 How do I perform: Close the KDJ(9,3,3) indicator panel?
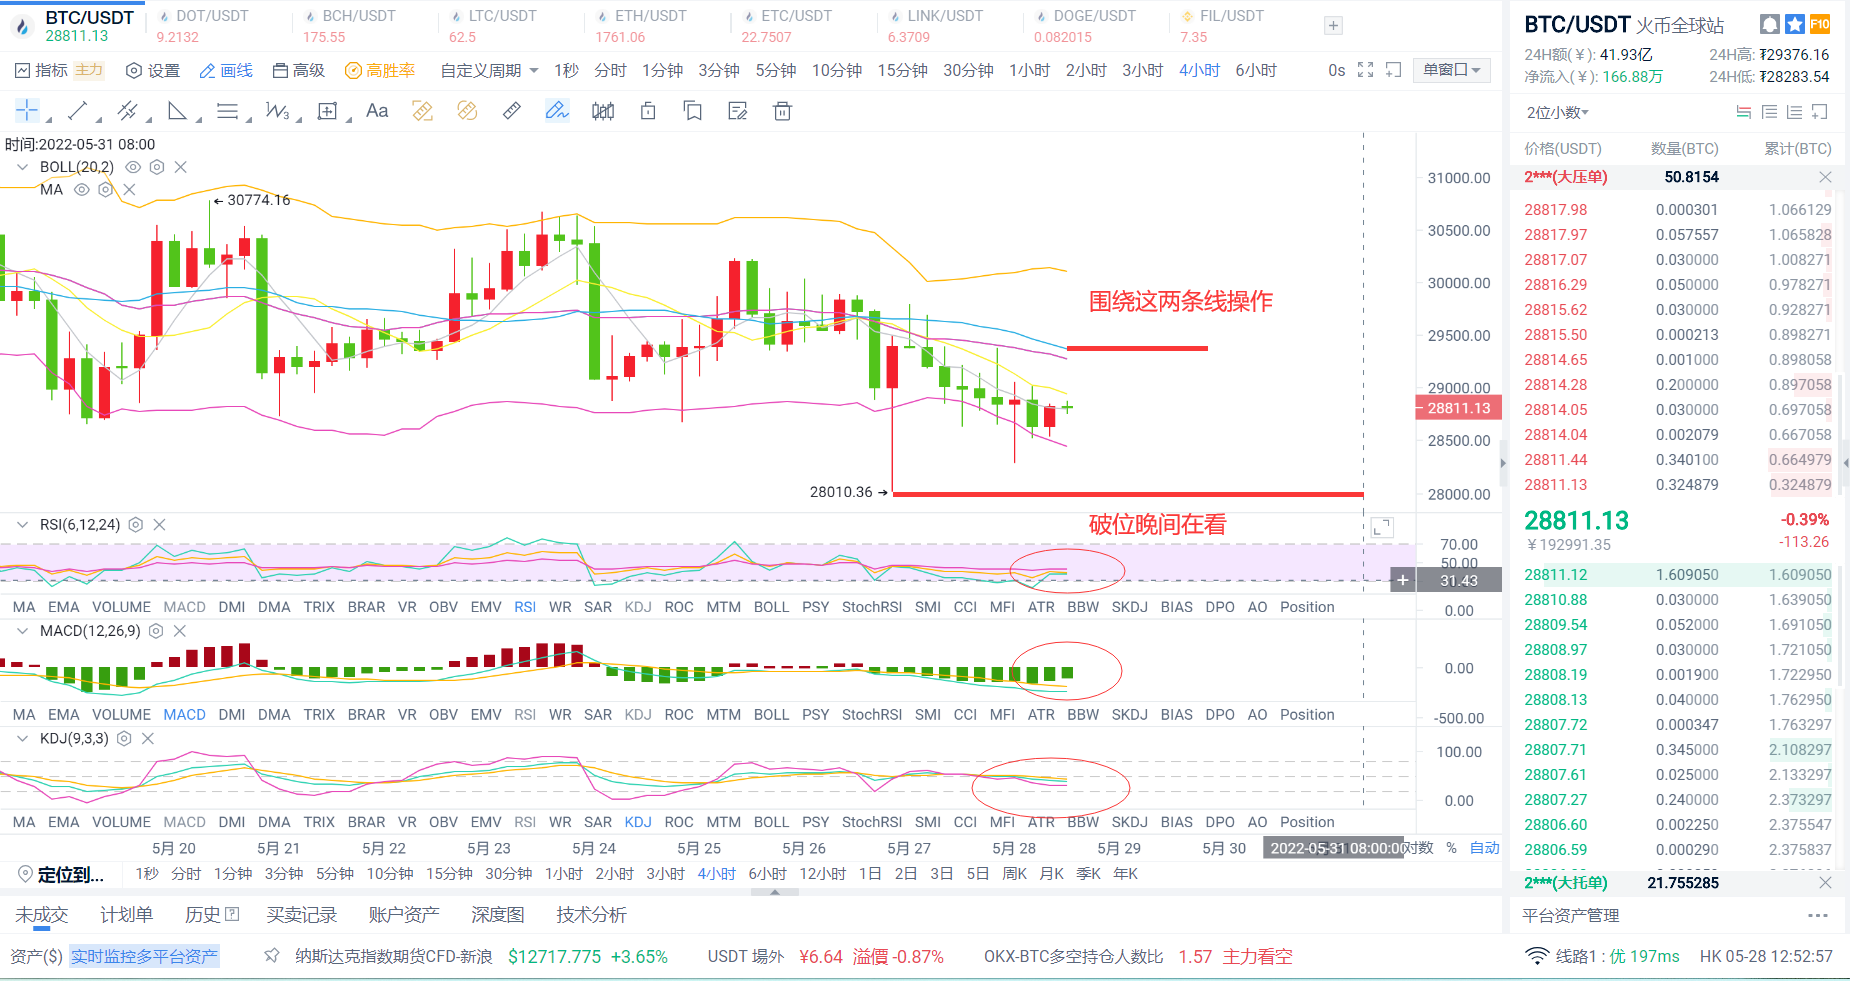coord(148,738)
